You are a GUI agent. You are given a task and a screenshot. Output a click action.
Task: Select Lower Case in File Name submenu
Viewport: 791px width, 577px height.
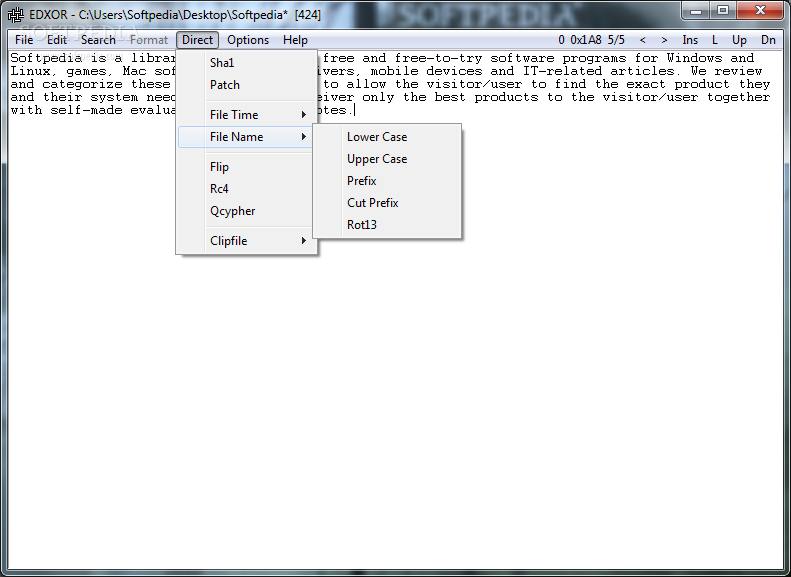387,137
